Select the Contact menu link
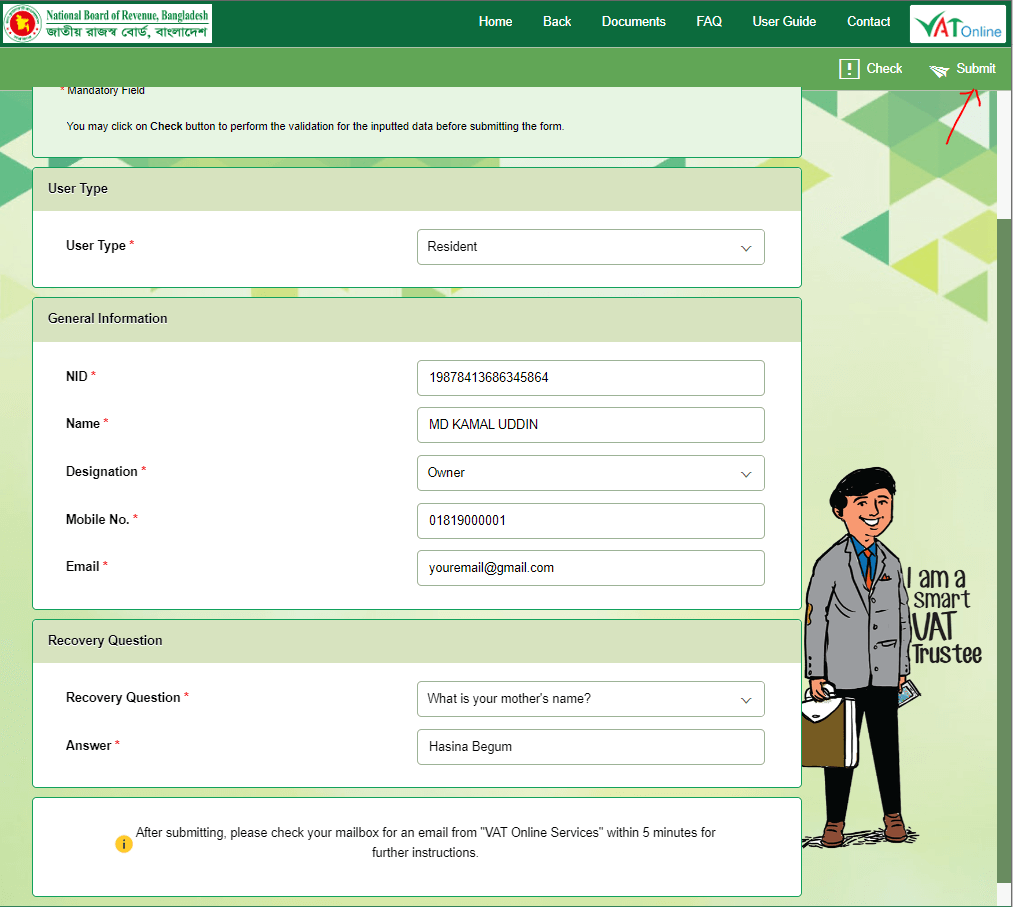This screenshot has height=907, width=1013. coord(868,22)
